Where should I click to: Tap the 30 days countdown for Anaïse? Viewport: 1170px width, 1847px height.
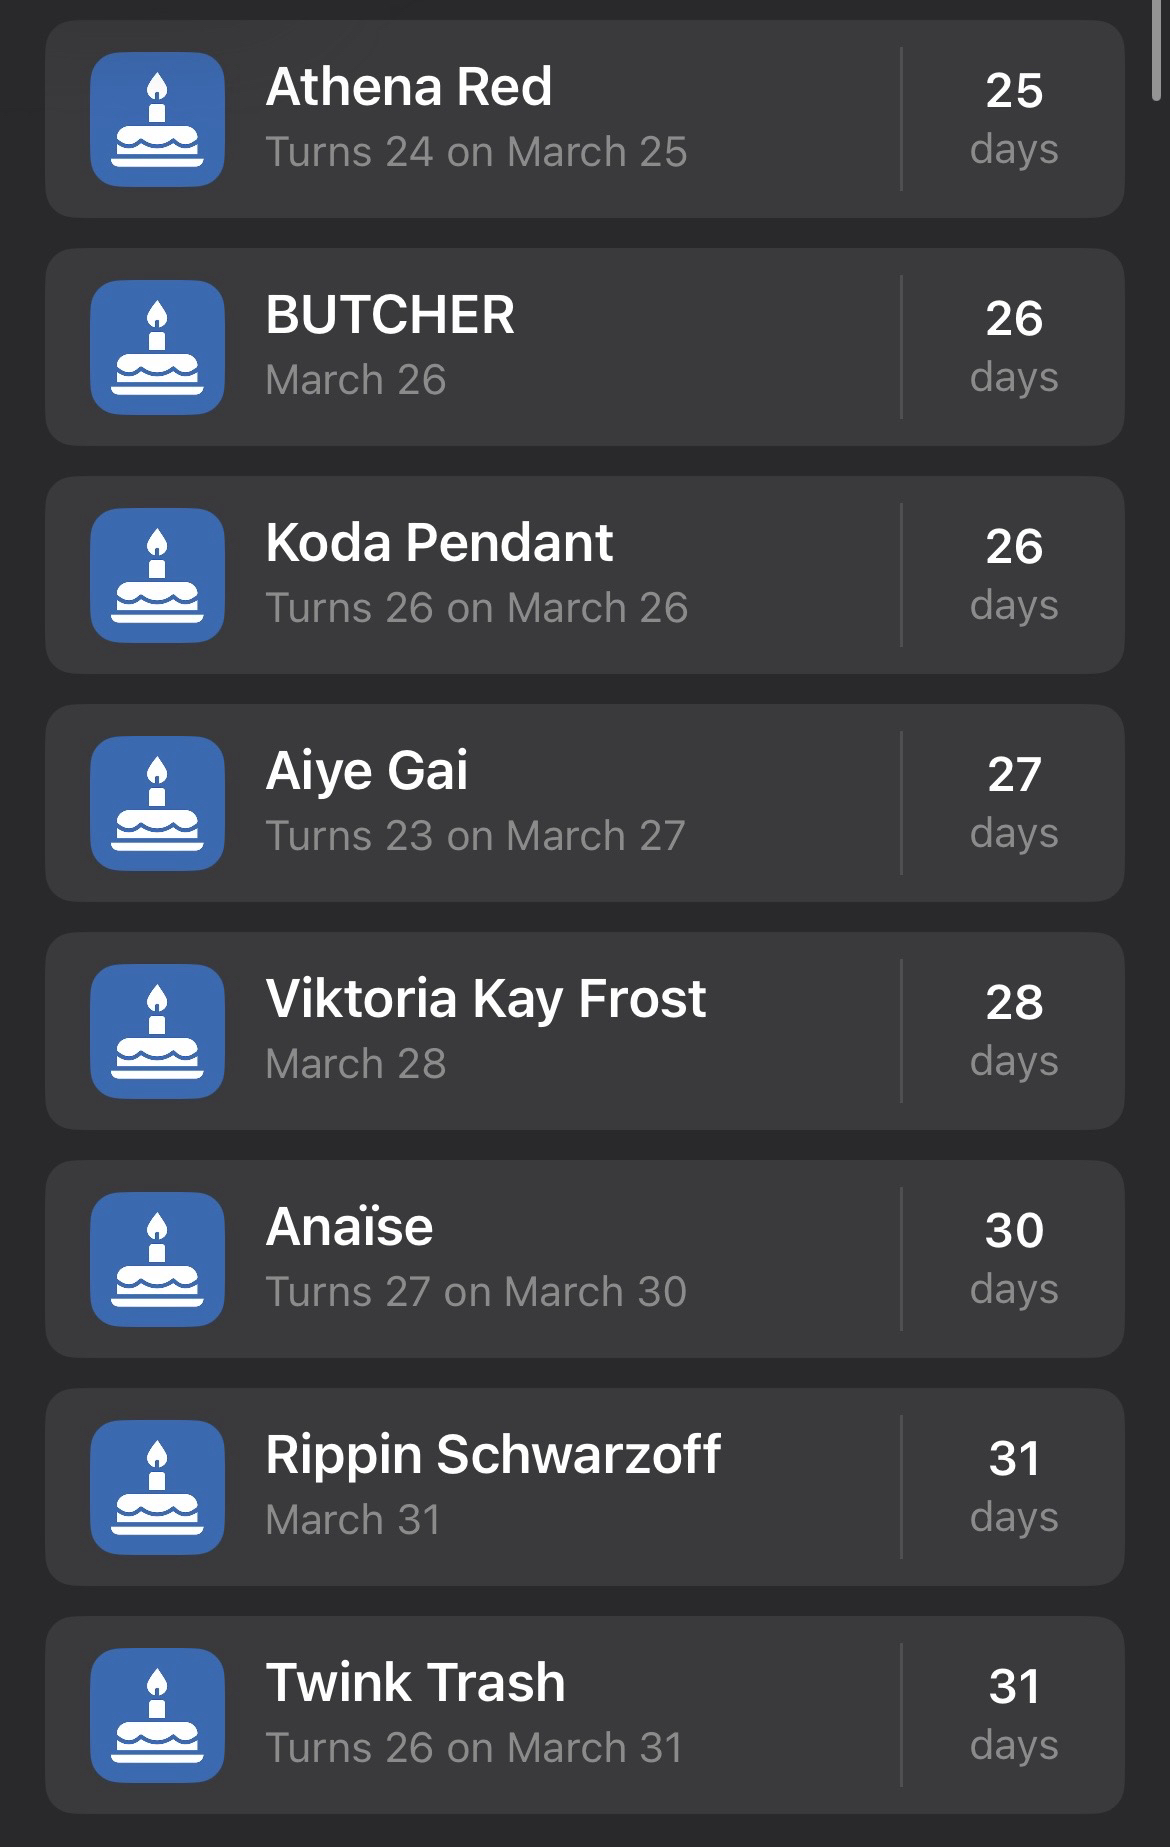pyautogui.click(x=1013, y=1257)
